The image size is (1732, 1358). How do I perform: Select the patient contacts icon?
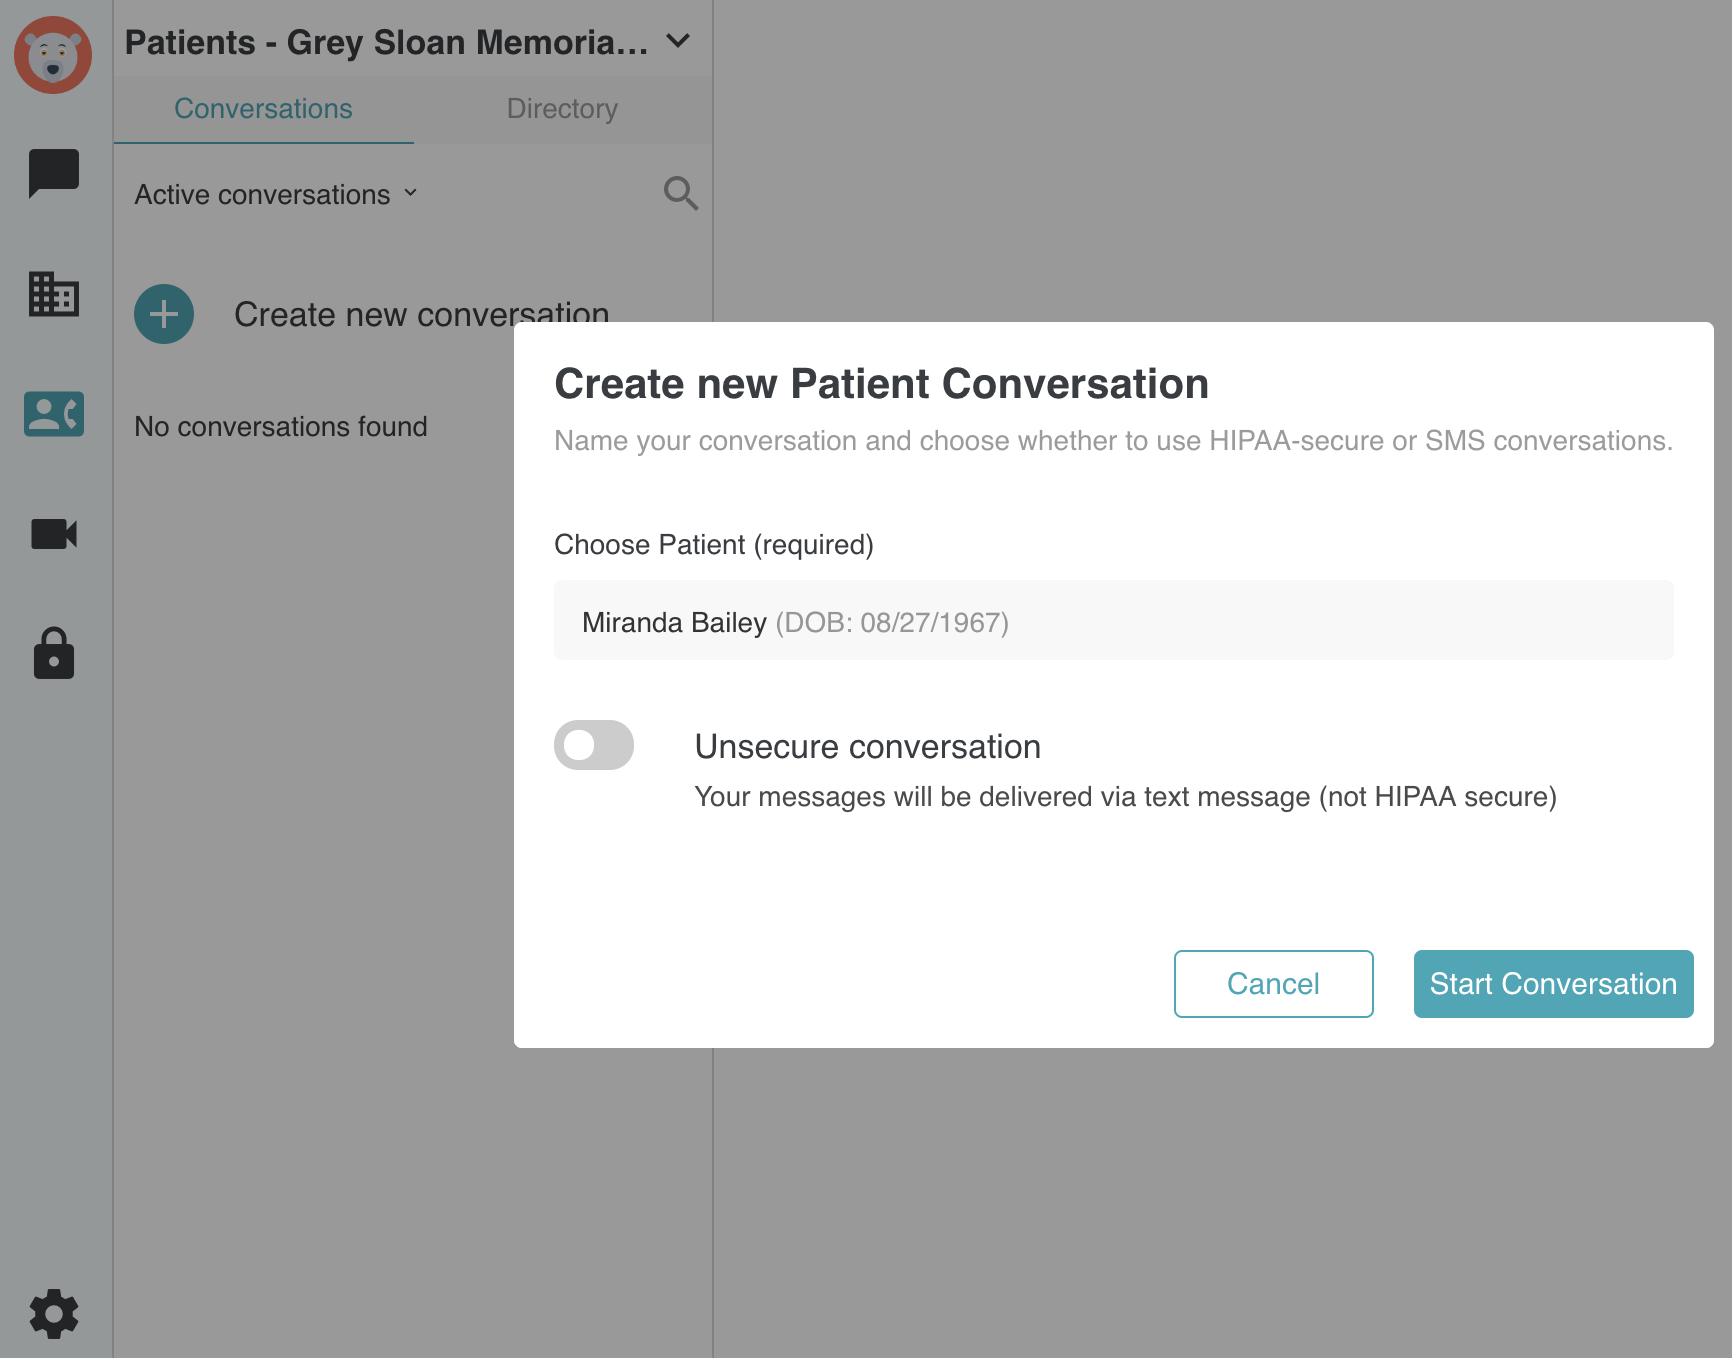(54, 414)
